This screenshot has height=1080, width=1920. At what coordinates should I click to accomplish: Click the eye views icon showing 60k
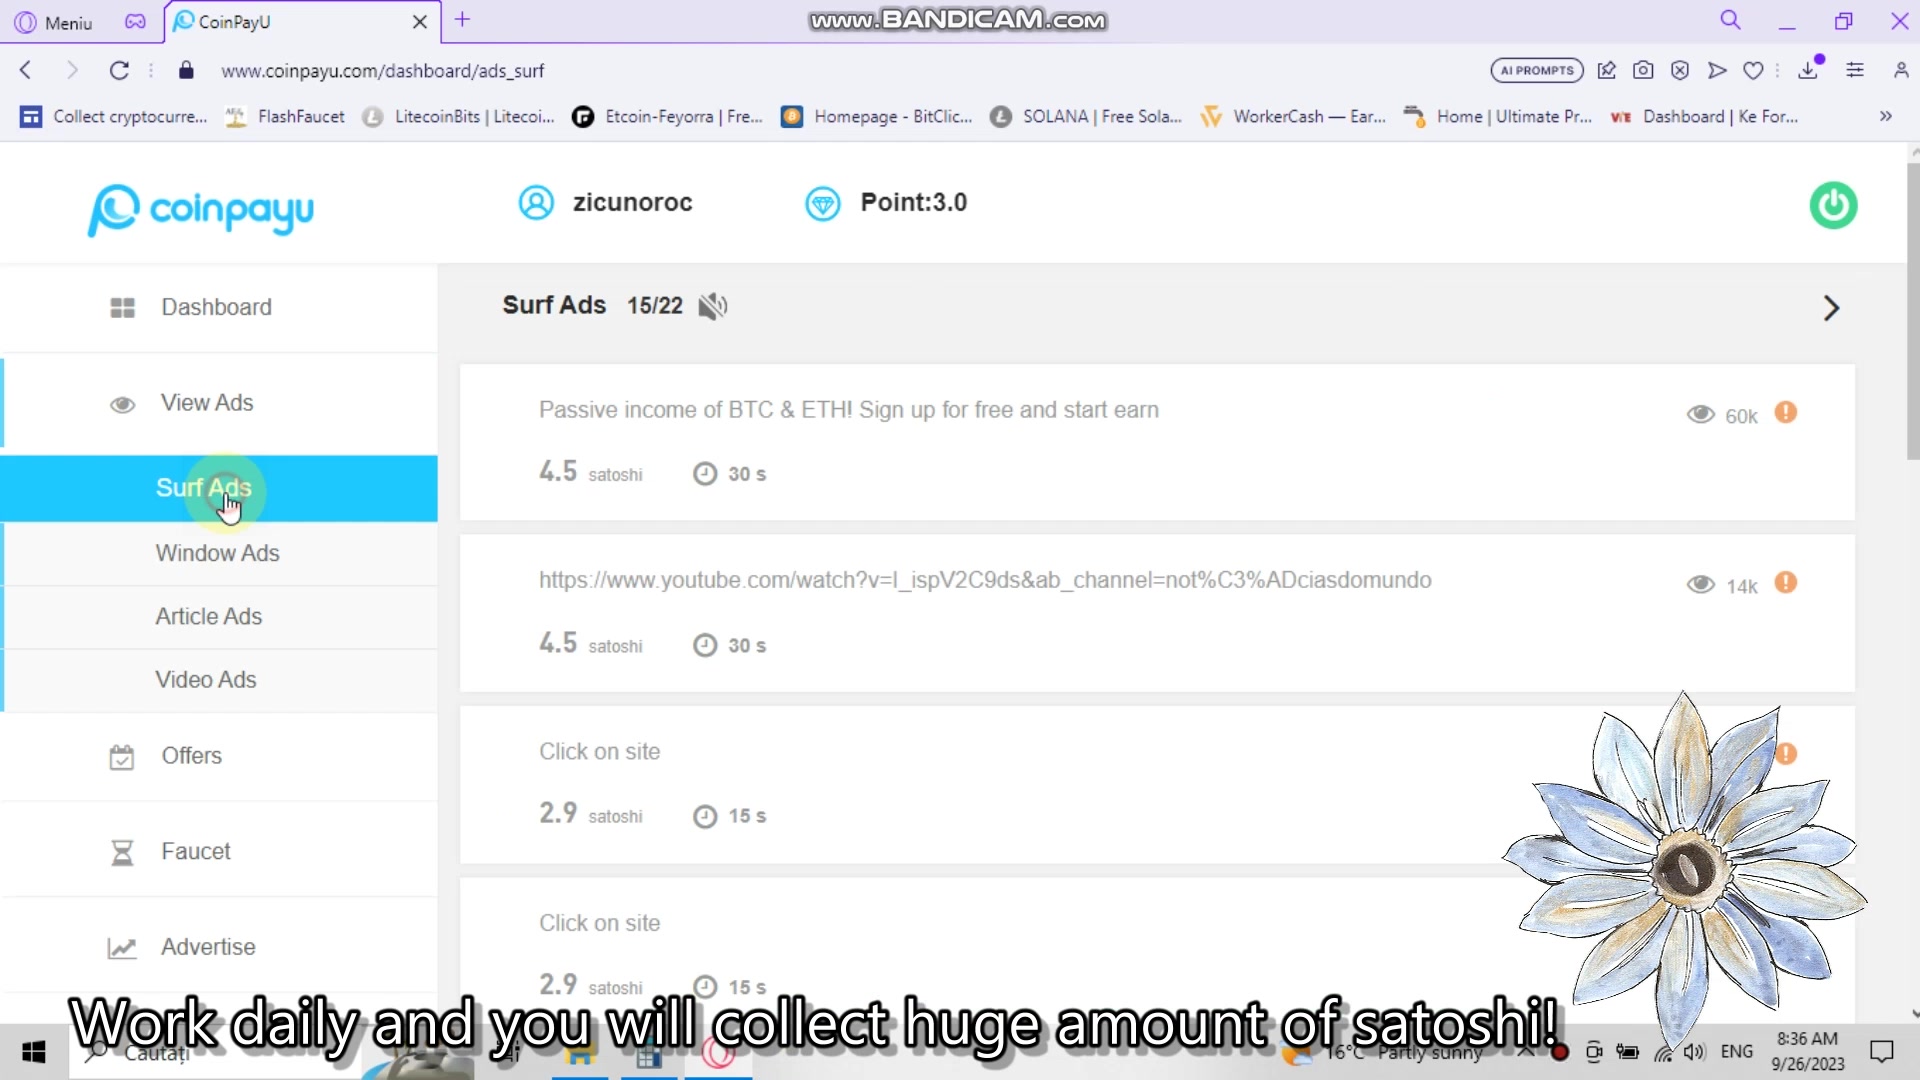point(1701,415)
